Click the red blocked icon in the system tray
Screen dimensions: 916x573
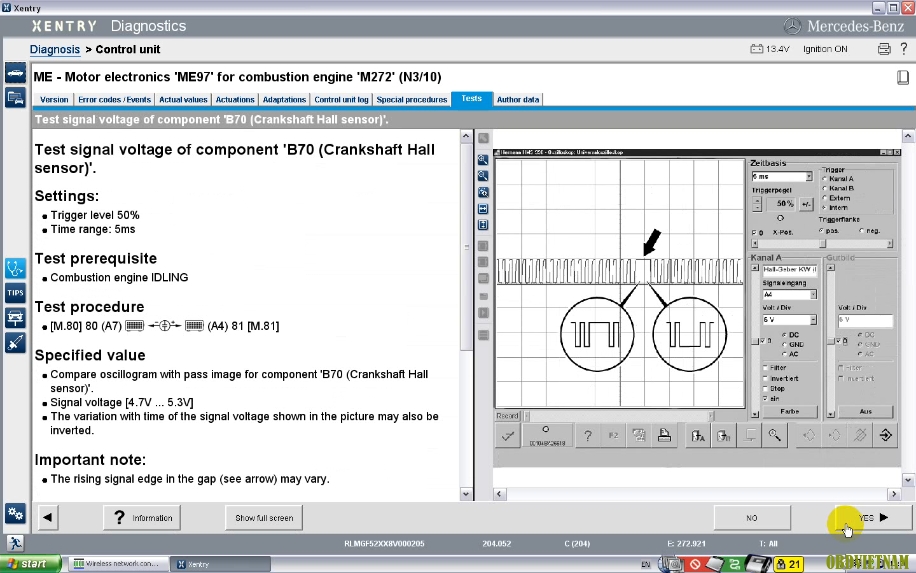pos(695,564)
